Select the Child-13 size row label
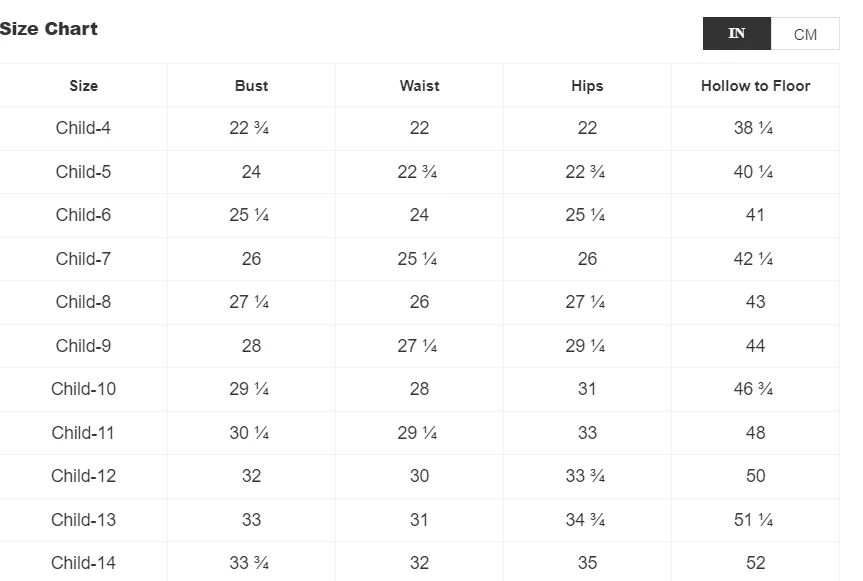This screenshot has width=863, height=581. 83,520
